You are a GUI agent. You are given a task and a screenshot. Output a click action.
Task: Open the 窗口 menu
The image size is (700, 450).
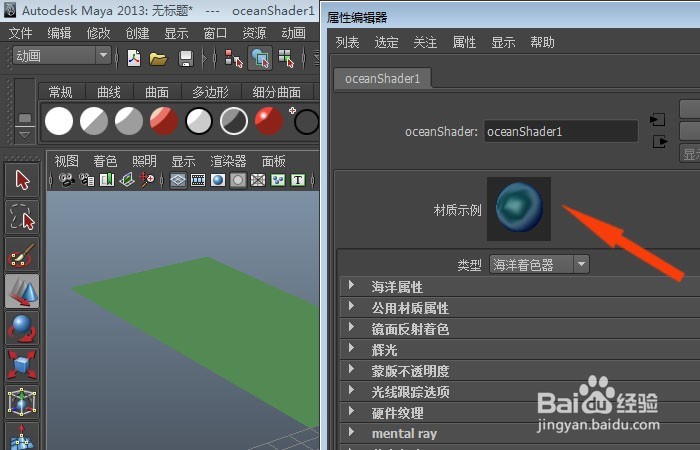coord(215,33)
